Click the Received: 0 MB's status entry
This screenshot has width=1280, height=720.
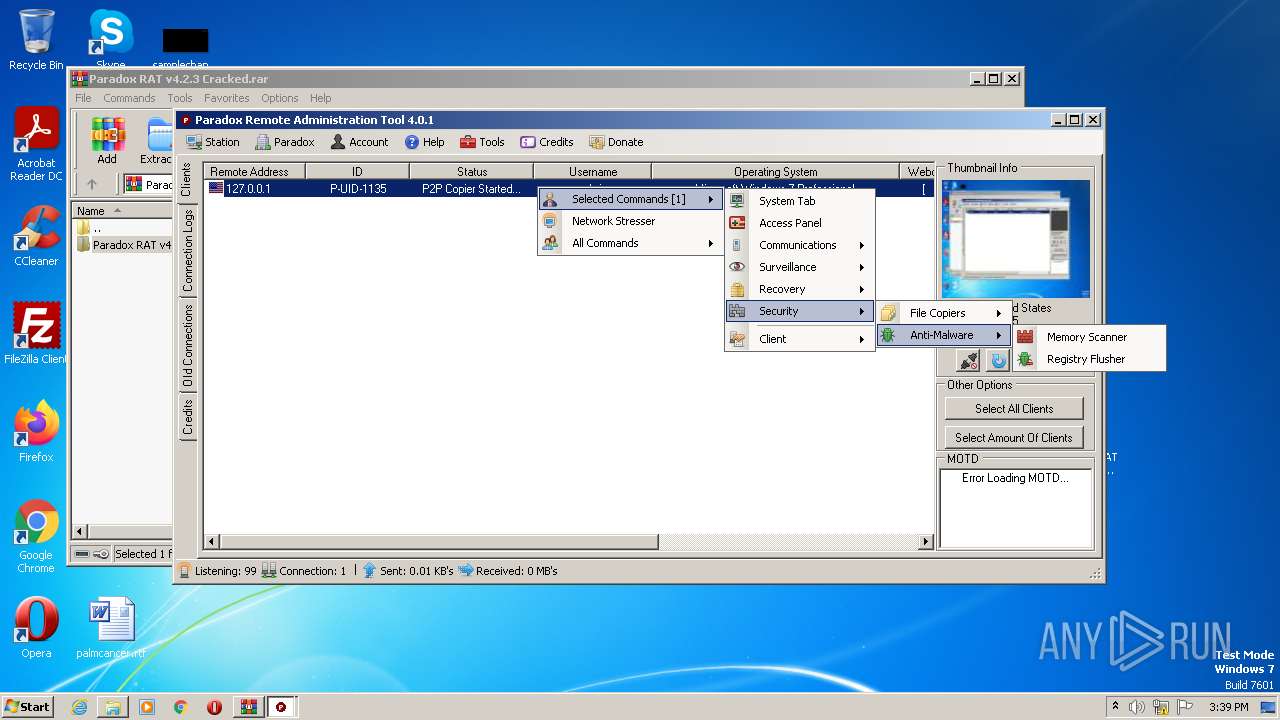point(507,571)
